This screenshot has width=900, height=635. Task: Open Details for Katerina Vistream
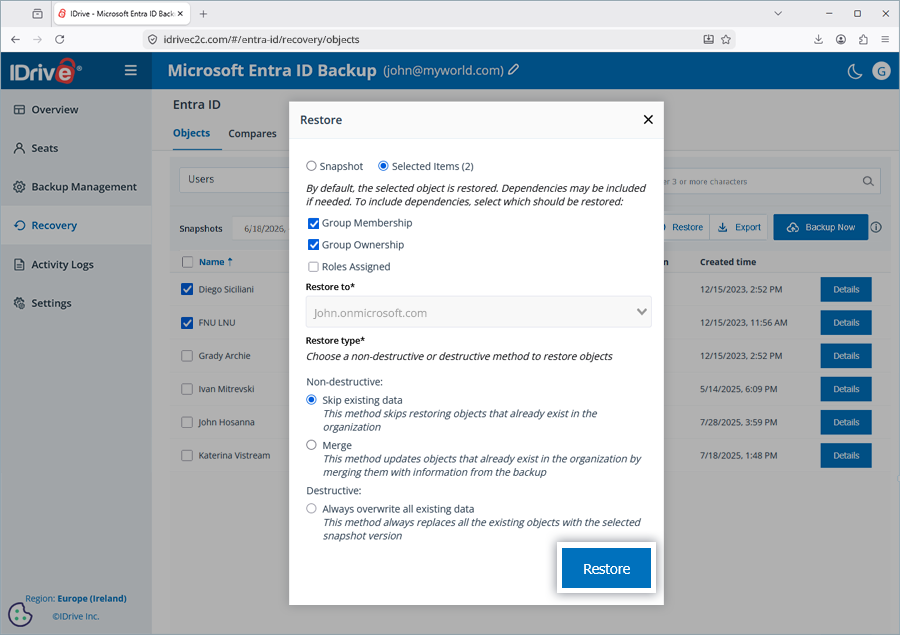coord(846,456)
